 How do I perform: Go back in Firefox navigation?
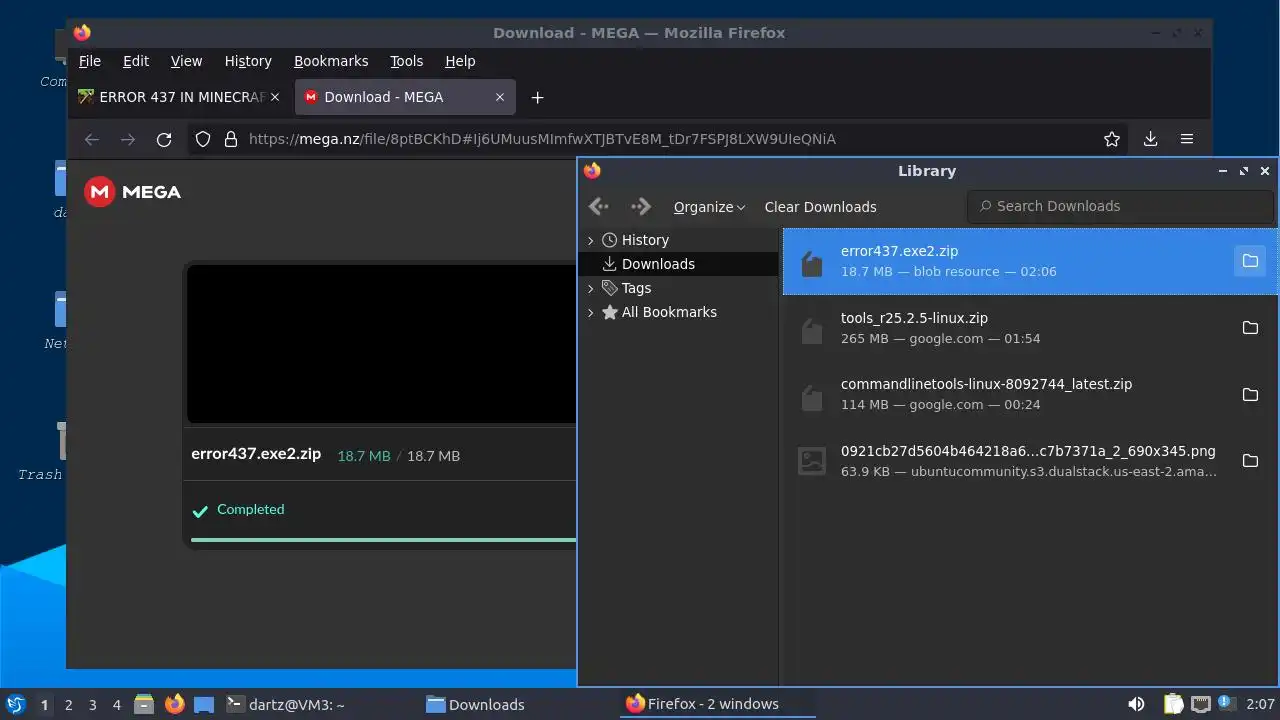pos(92,139)
